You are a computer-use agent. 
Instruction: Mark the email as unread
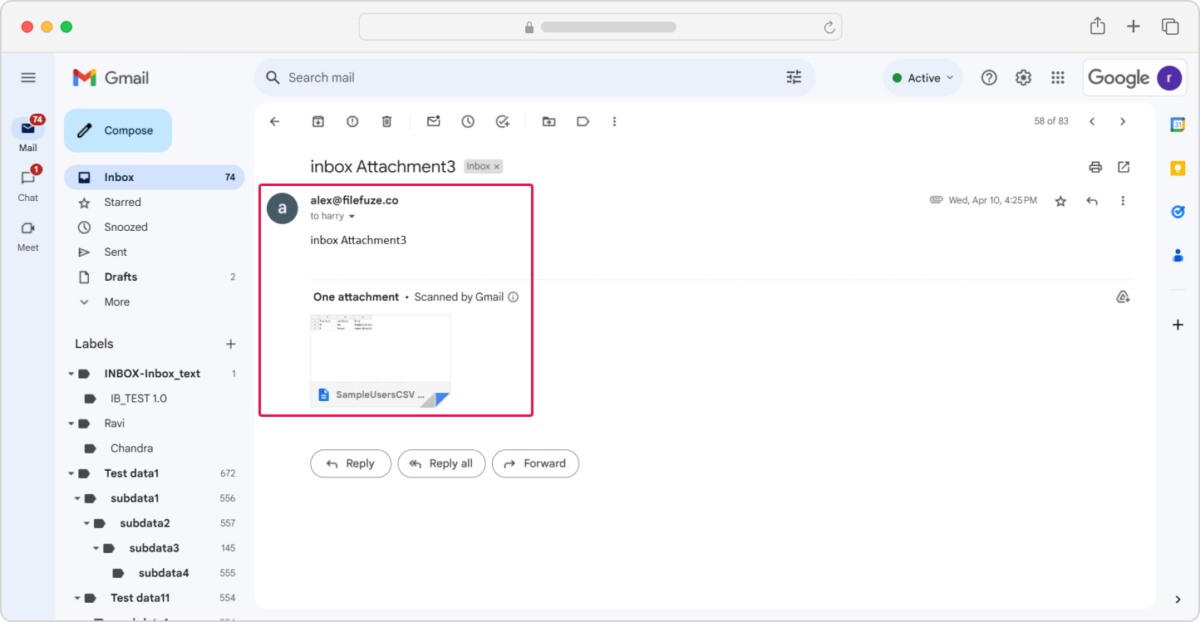(433, 121)
